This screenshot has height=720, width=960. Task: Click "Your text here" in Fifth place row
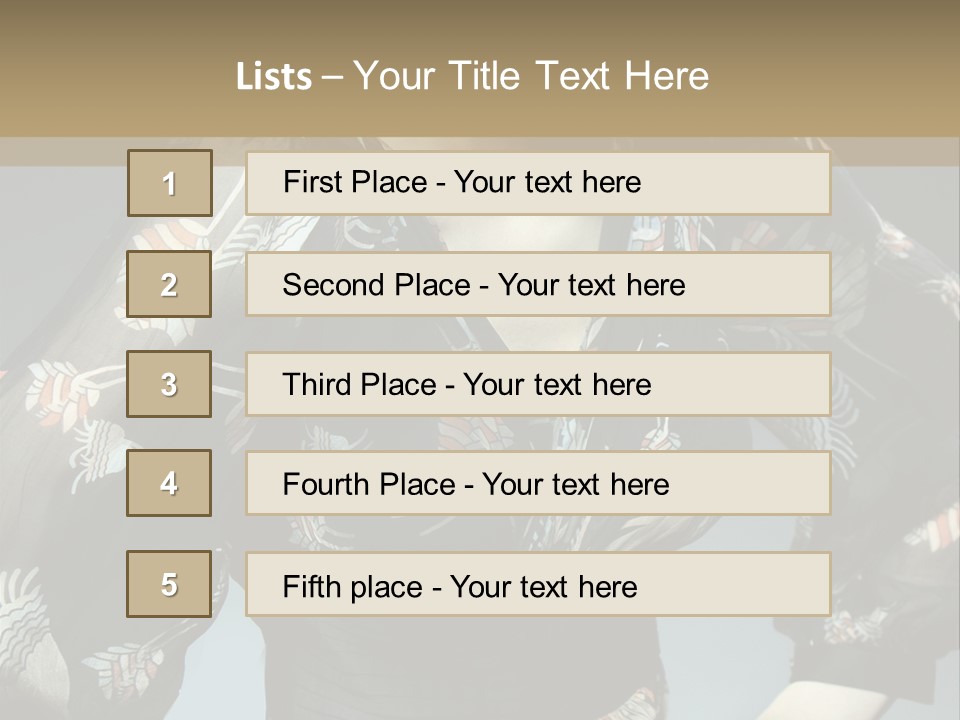coord(543,586)
